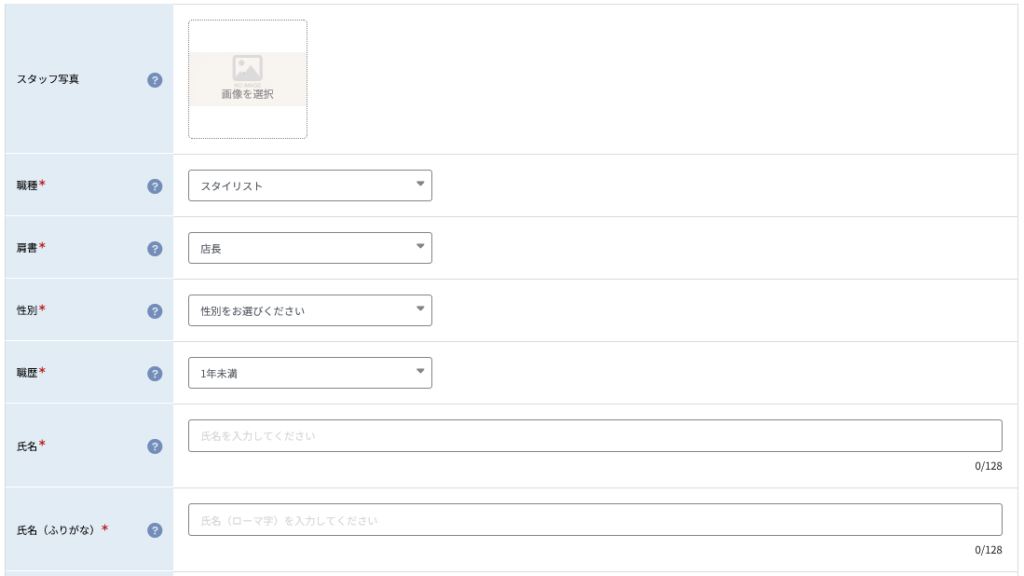Expand the 肩書 dropdown showing 店長
The width and height of the screenshot is (1024, 576).
310,248
